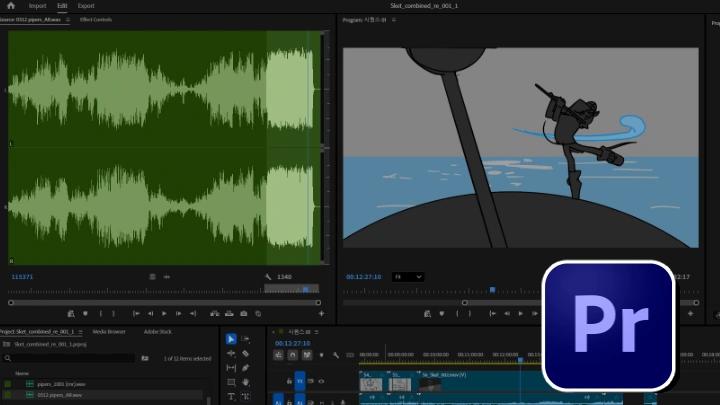Screen dimensions: 720x405
Task: Open the Program monitor panel menu
Action: click(x=393, y=20)
